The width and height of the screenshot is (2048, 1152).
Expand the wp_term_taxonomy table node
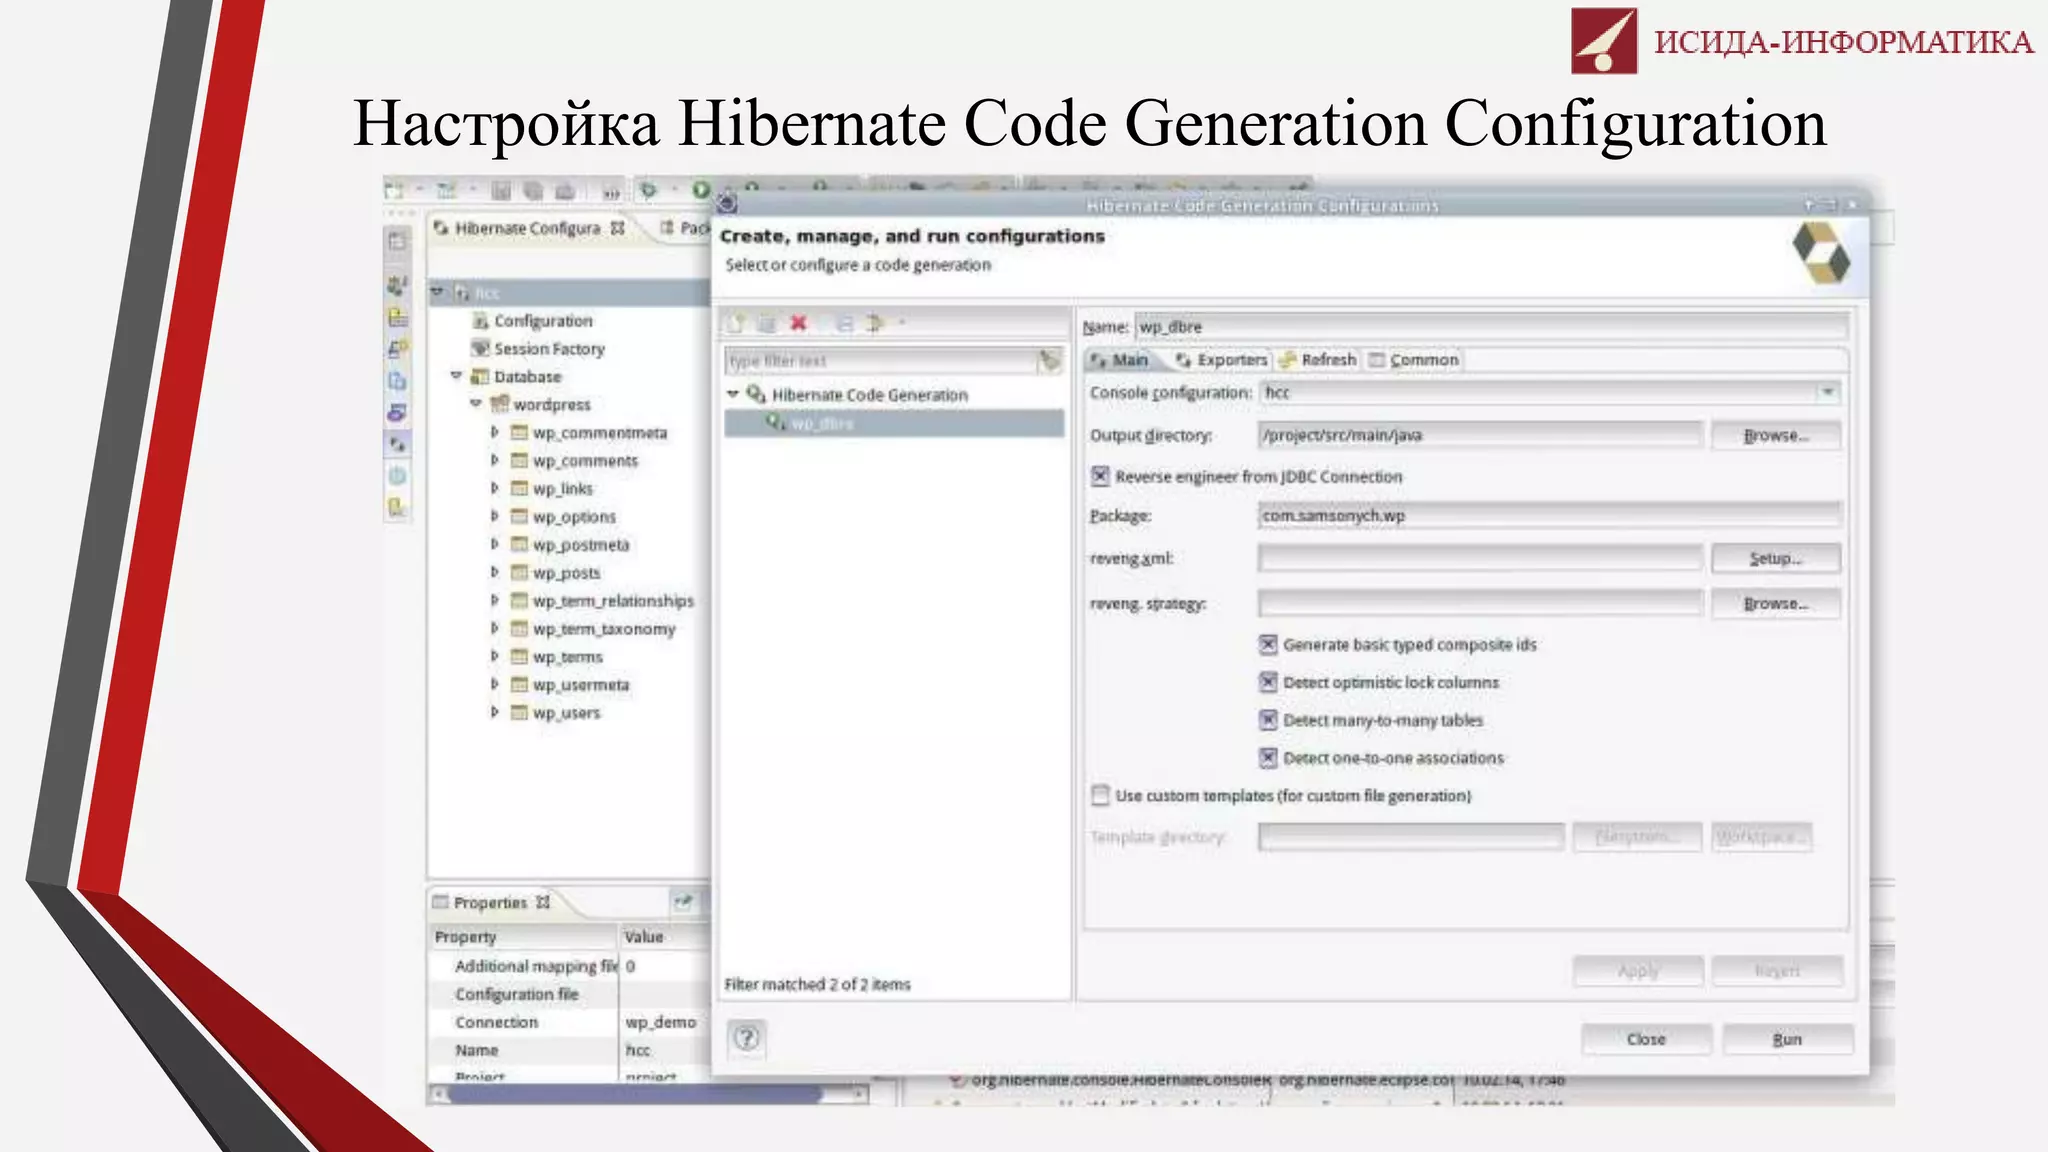[494, 628]
